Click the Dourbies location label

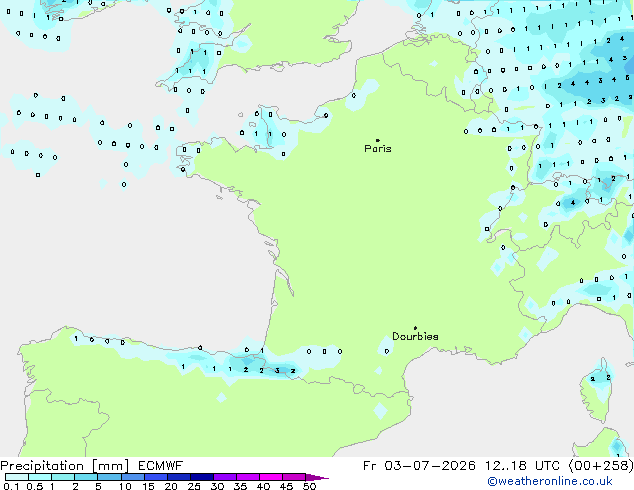click(415, 336)
